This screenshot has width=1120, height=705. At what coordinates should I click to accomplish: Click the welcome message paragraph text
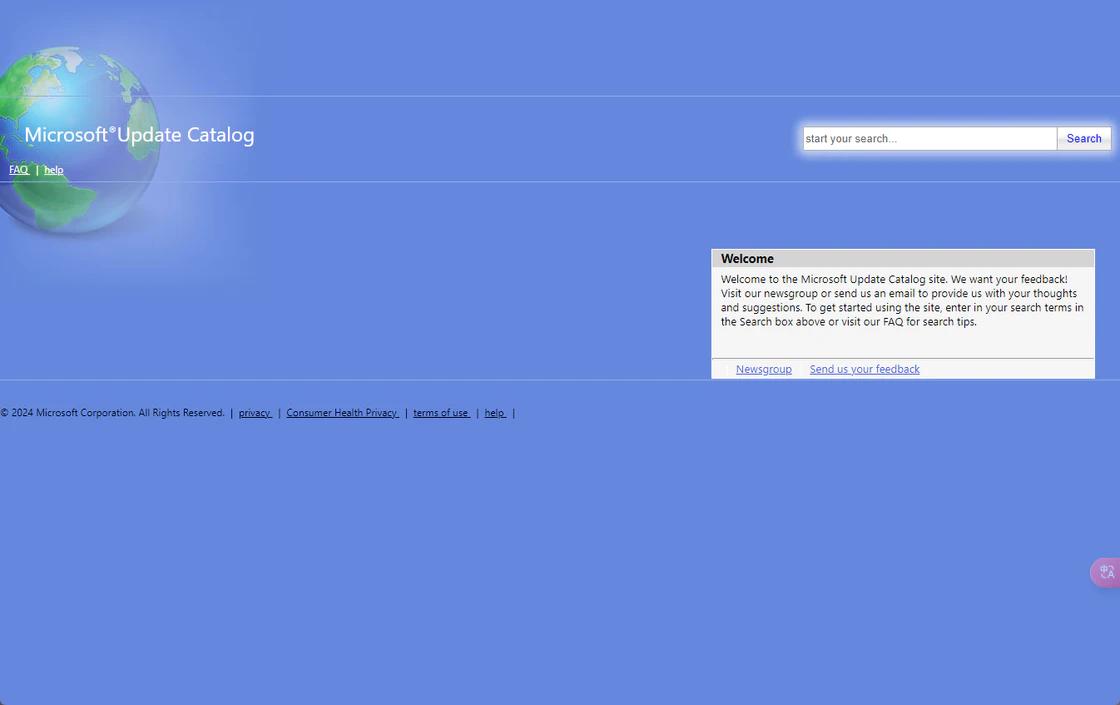click(x=900, y=300)
